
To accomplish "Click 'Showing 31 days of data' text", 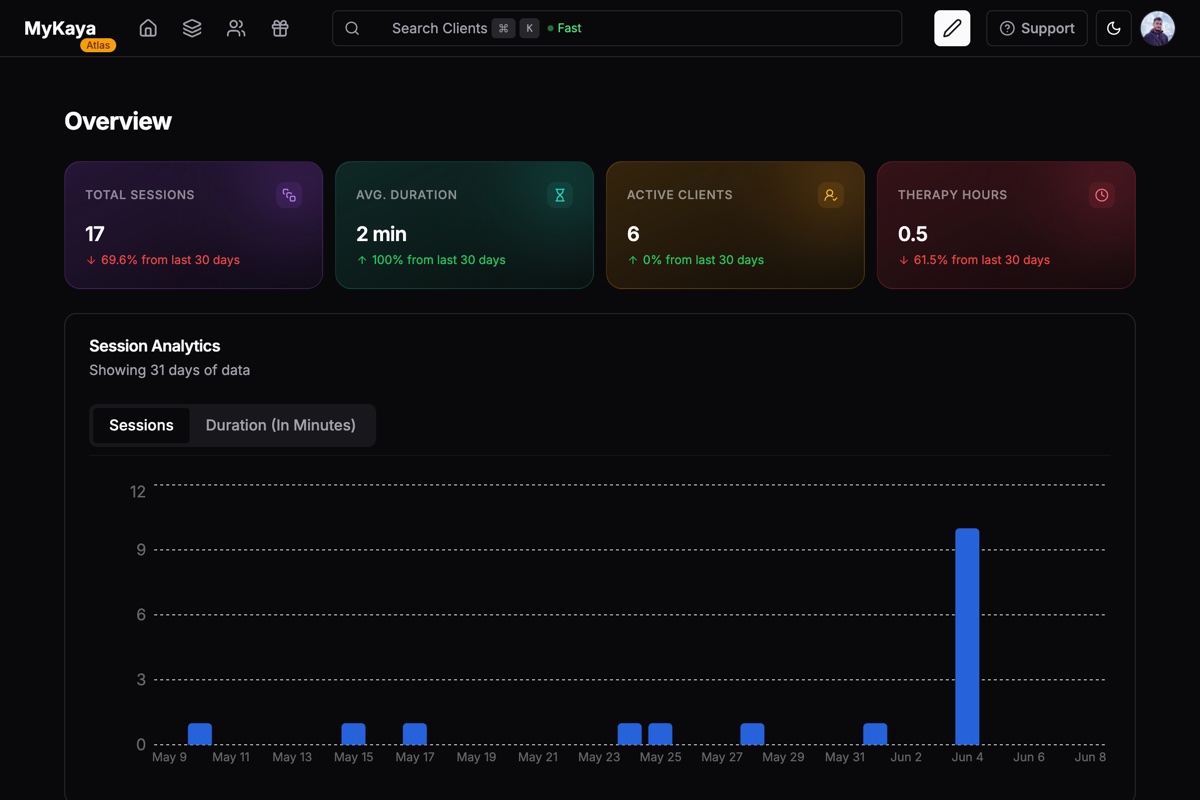I will [170, 370].
